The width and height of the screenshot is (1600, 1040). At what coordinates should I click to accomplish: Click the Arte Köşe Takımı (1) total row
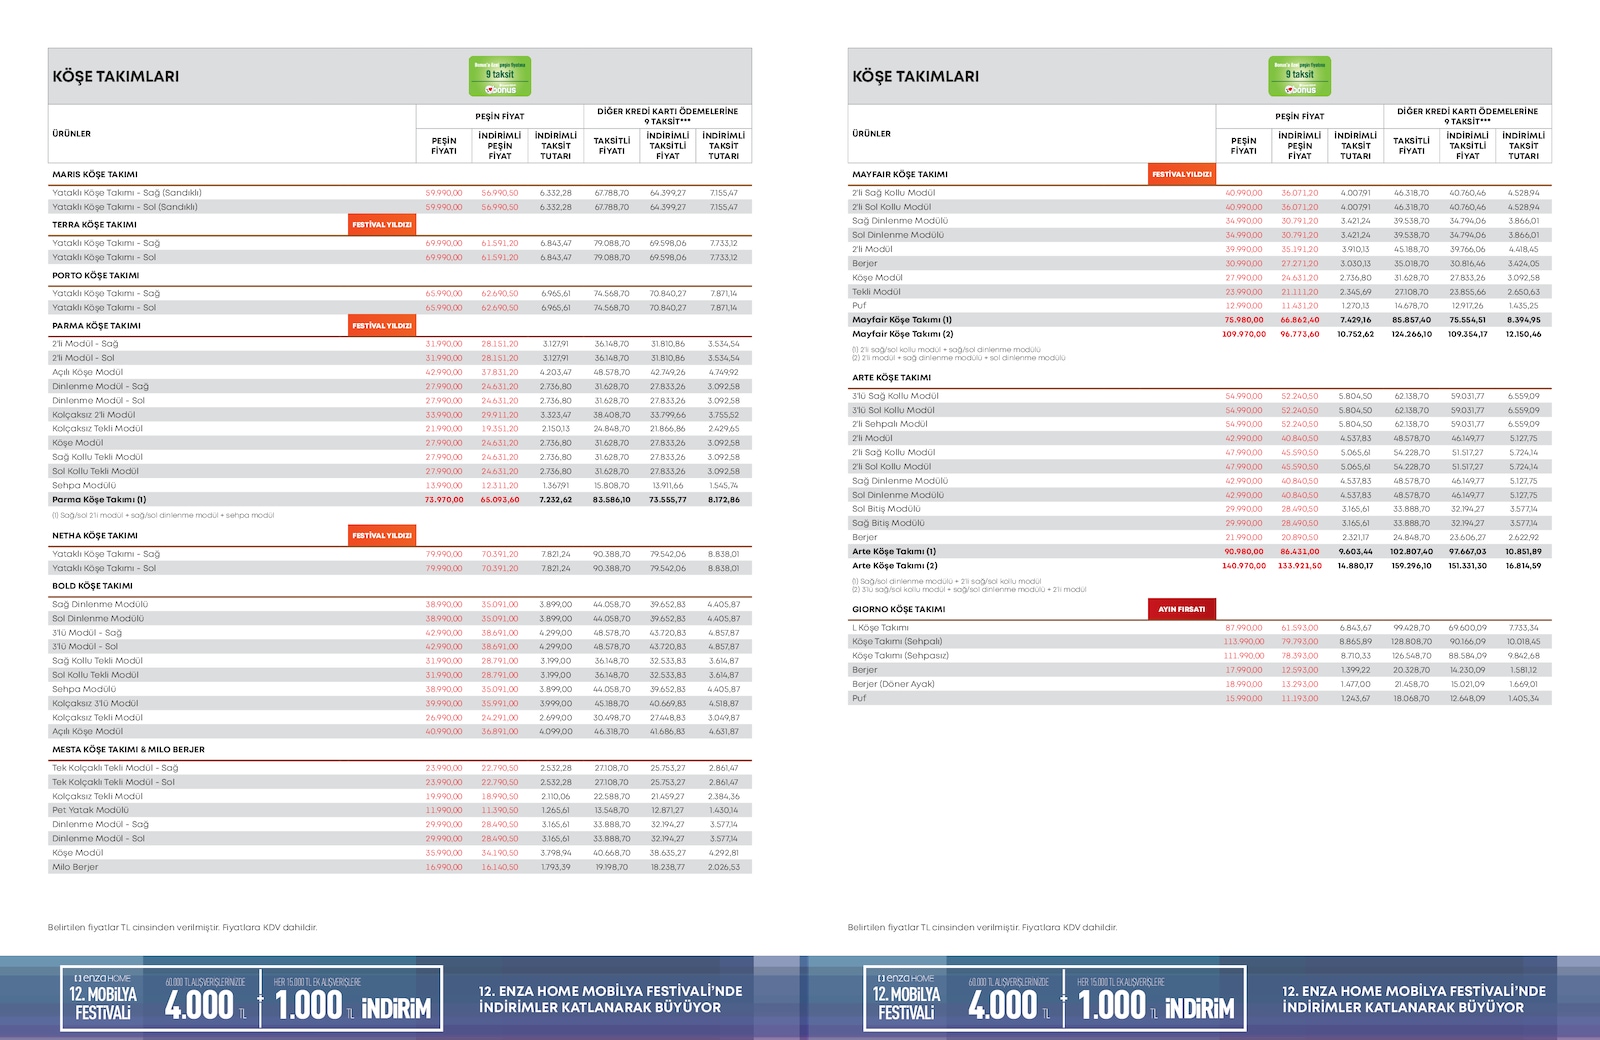1200,551
